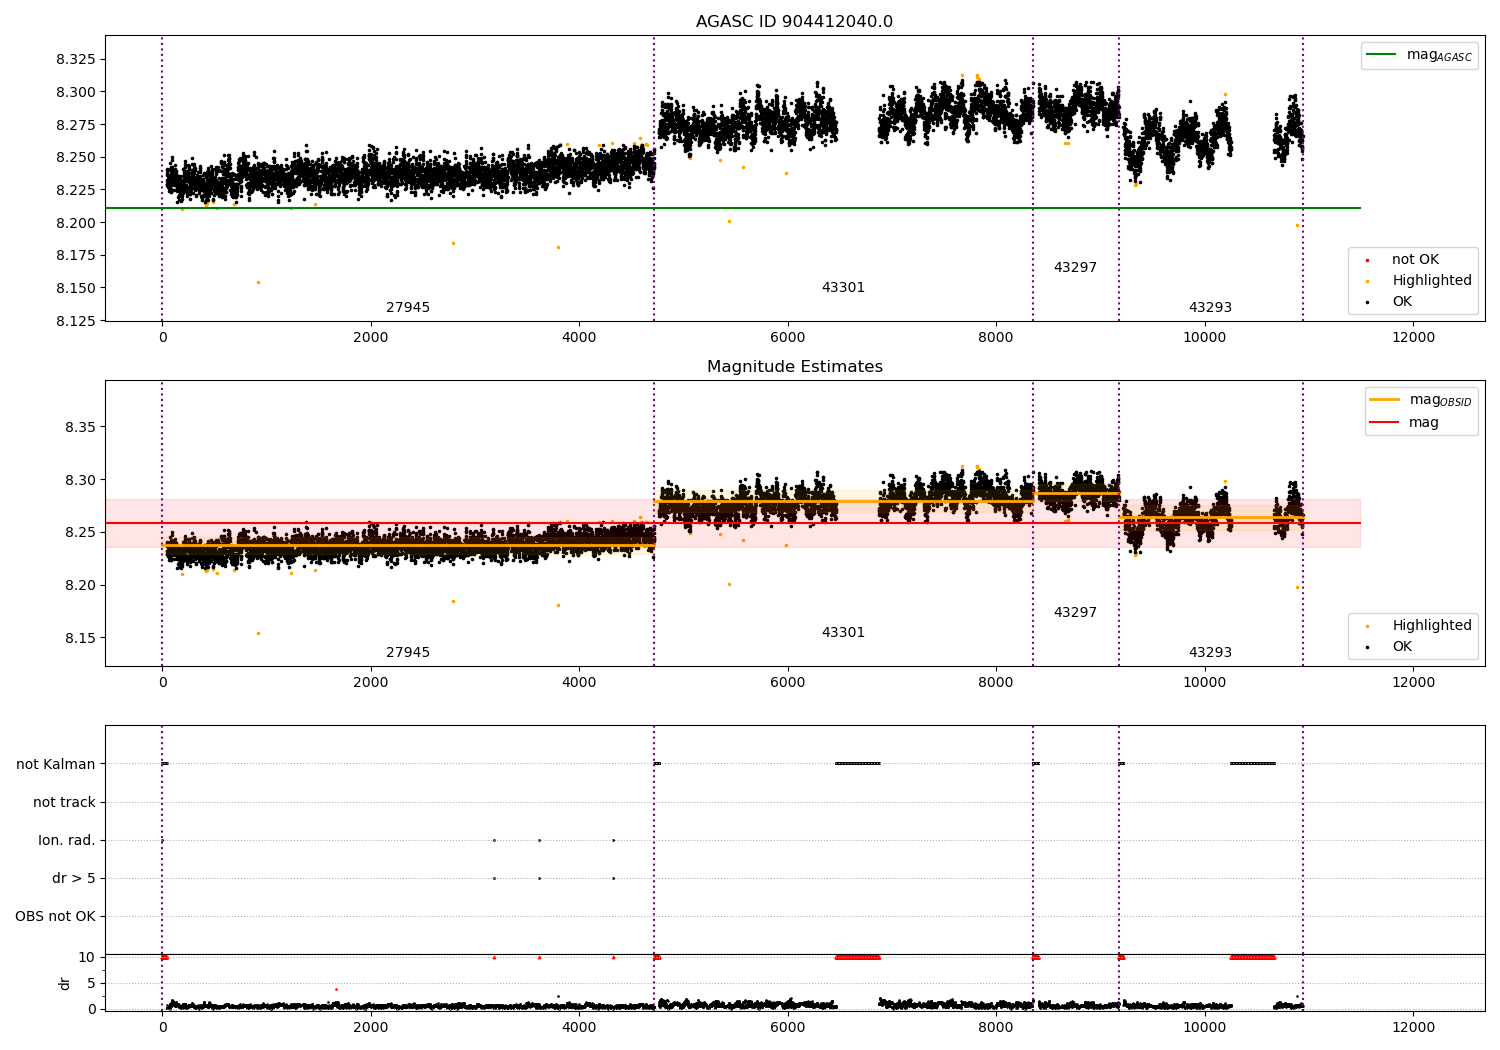
Task: Click 'Highlighted' legend entry in top plot
Action: point(1431,281)
